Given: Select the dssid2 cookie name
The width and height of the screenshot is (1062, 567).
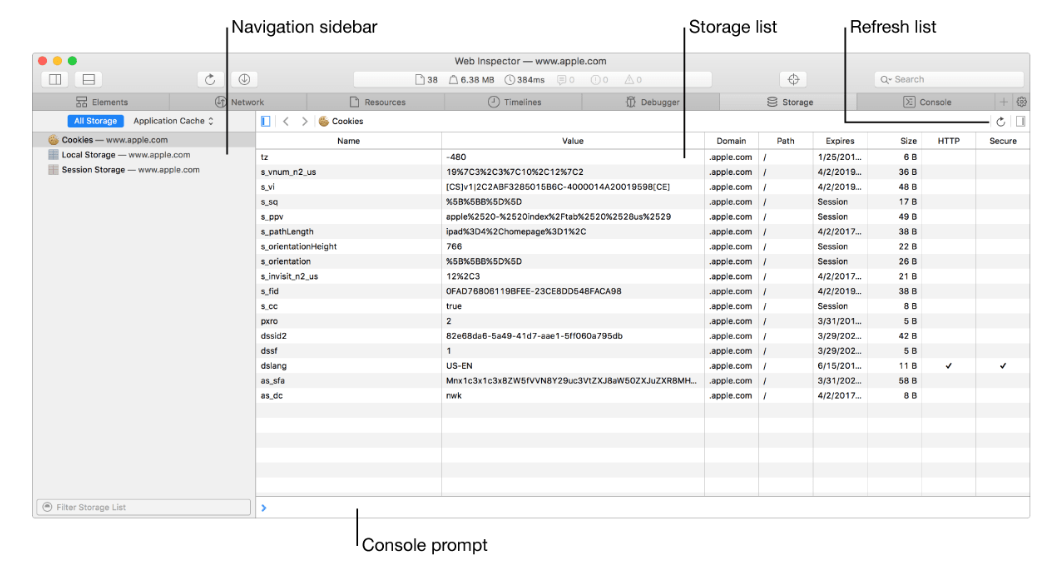Looking at the screenshot, I should [x=273, y=336].
